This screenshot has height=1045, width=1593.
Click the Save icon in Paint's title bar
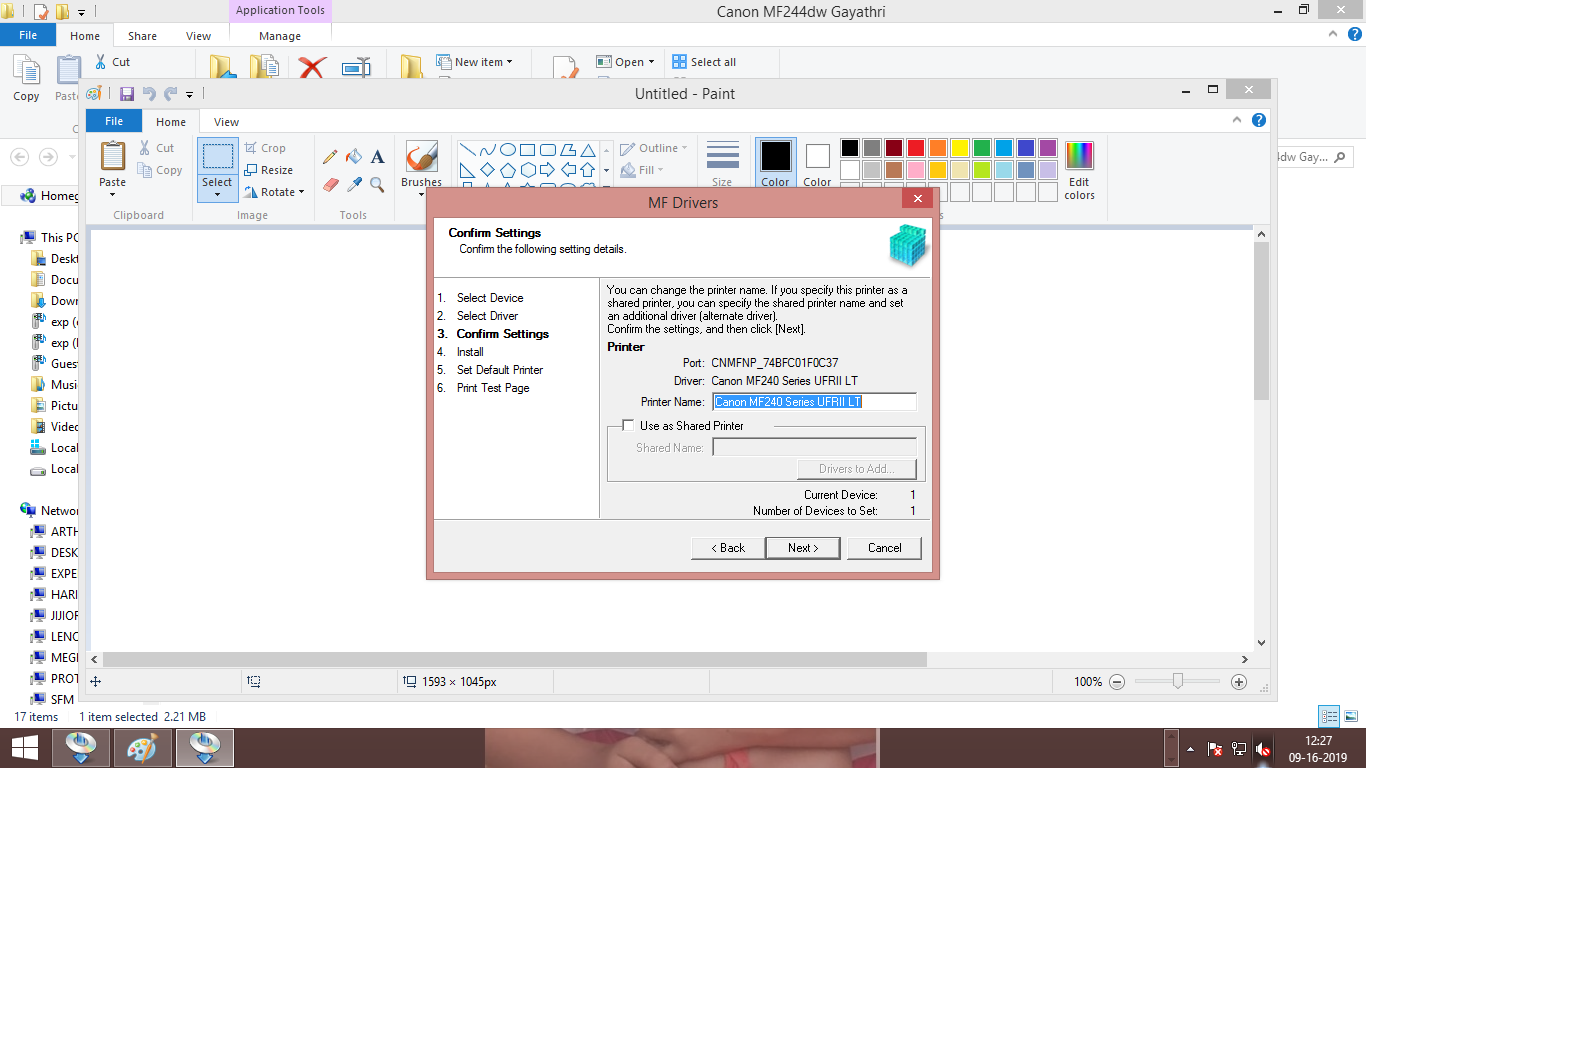point(127,94)
